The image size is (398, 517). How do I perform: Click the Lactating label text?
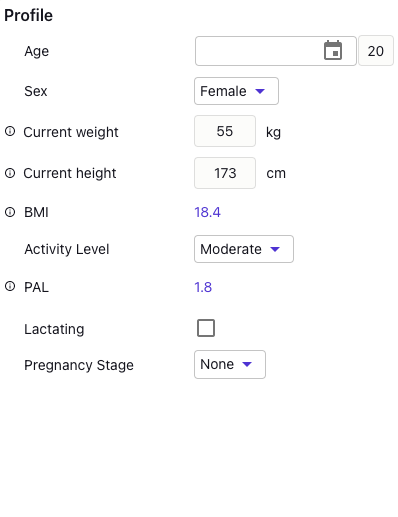pos(54,329)
